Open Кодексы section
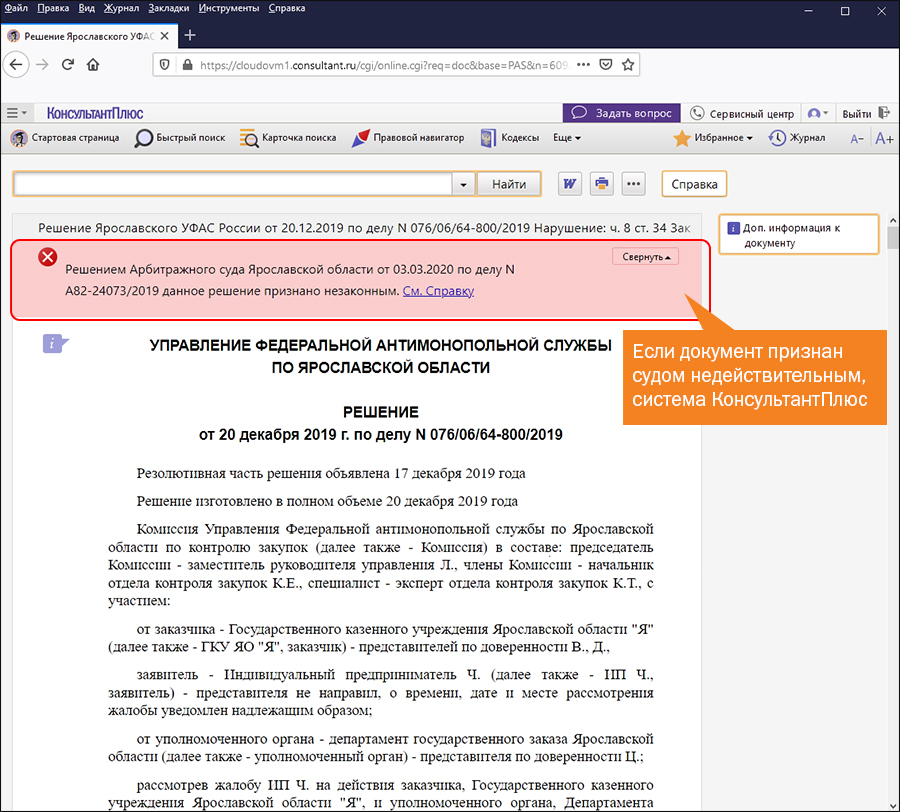The image size is (900, 812). click(x=509, y=138)
